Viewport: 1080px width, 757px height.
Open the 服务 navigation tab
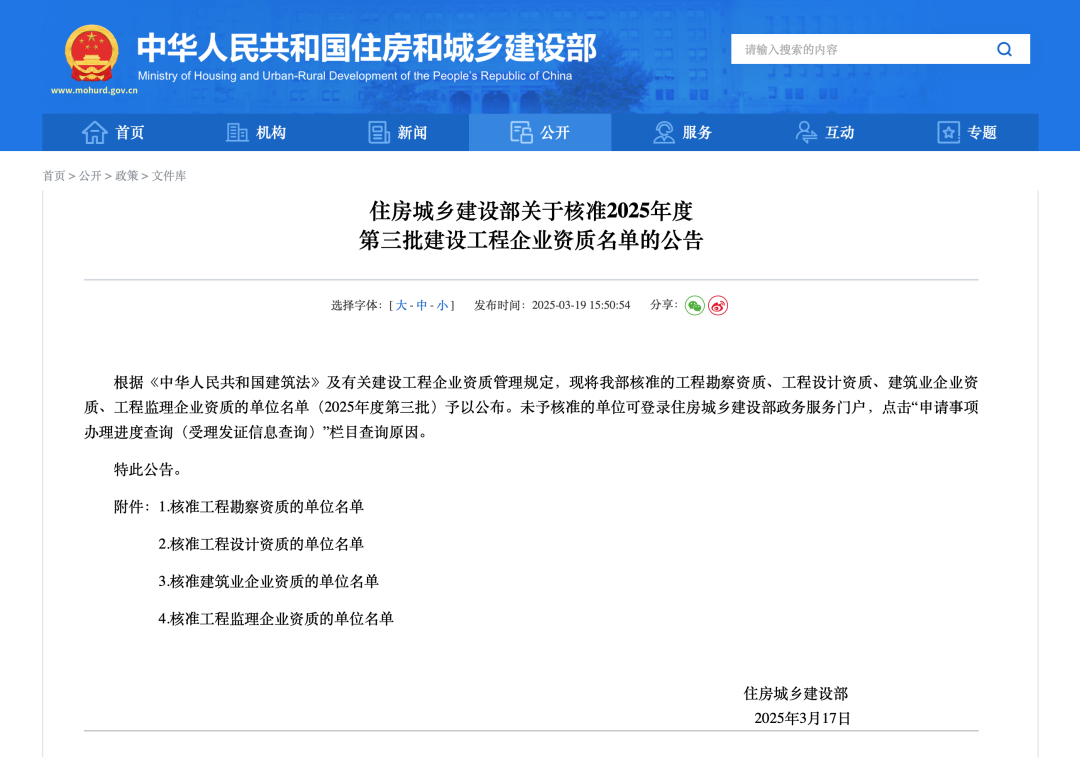click(683, 132)
